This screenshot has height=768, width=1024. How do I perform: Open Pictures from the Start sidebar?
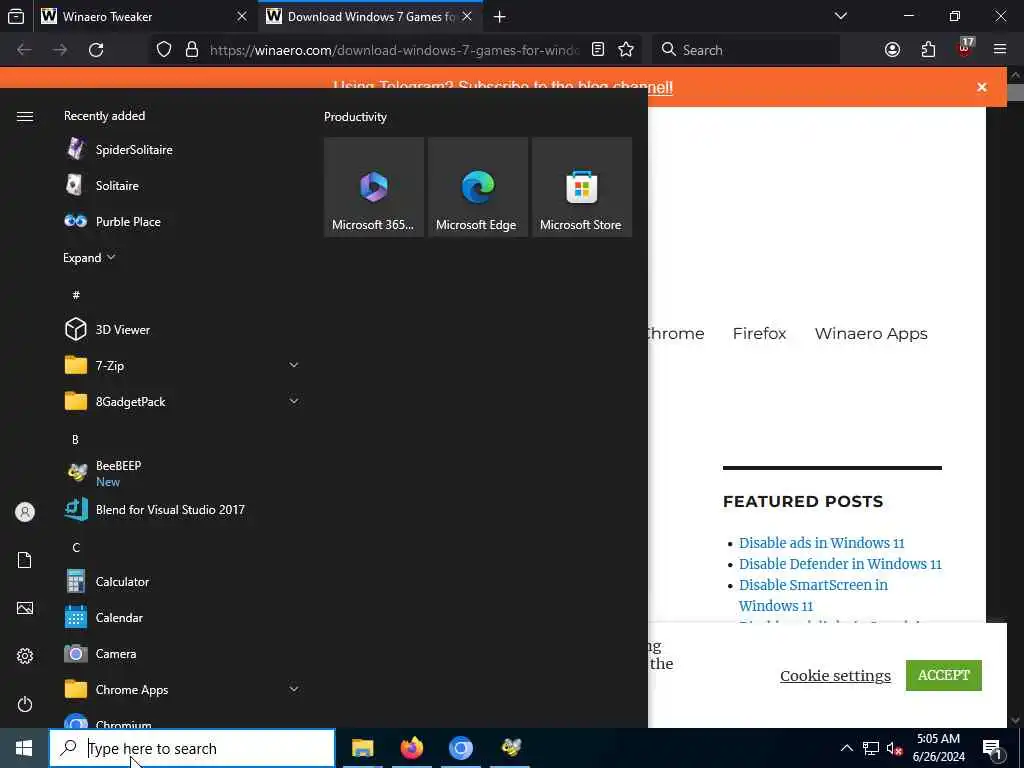(x=25, y=608)
